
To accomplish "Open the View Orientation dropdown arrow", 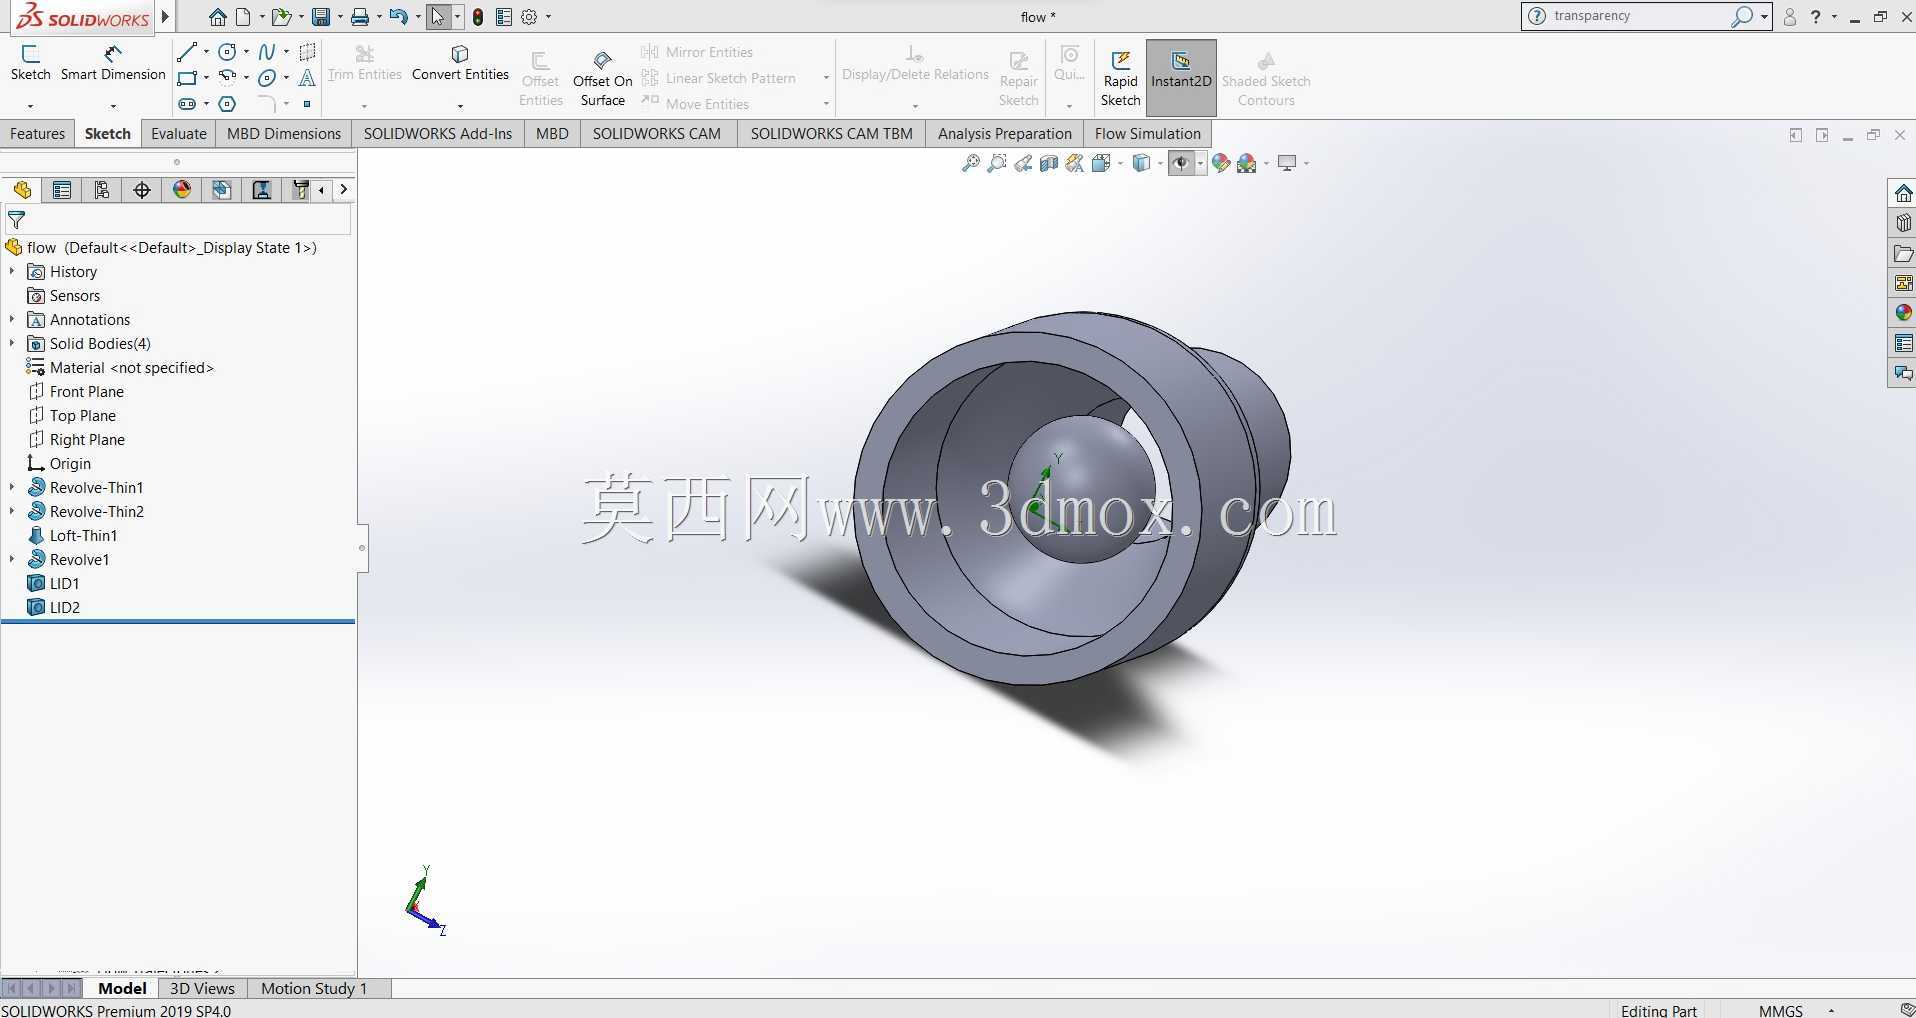I will [1120, 163].
